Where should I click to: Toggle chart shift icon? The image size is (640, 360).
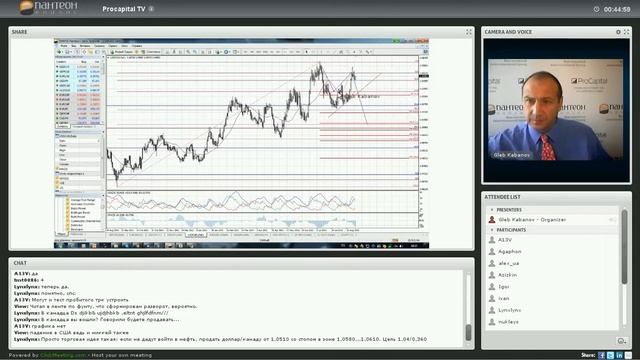pos(209,52)
